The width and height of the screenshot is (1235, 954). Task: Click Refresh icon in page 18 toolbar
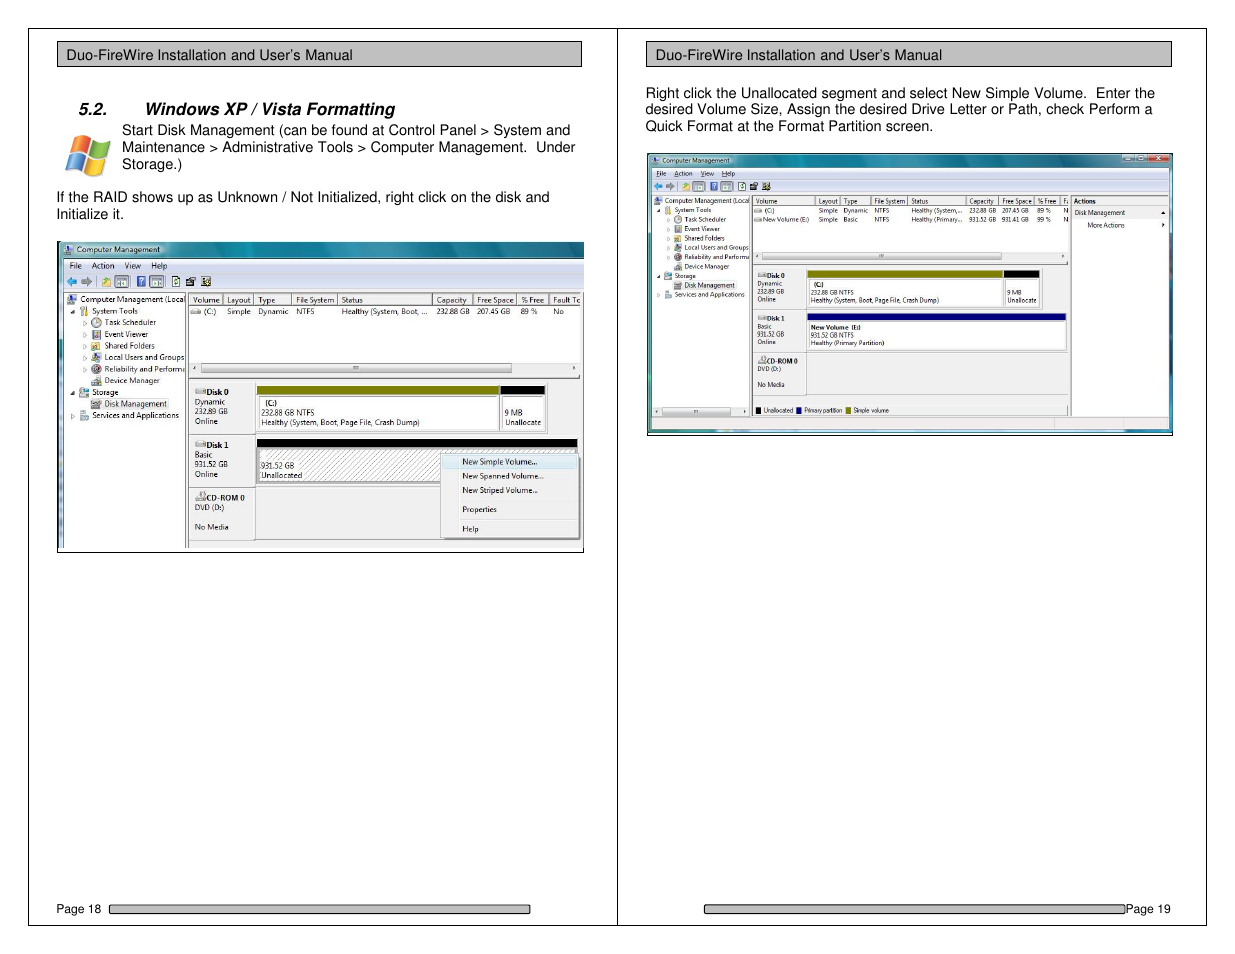click(176, 282)
